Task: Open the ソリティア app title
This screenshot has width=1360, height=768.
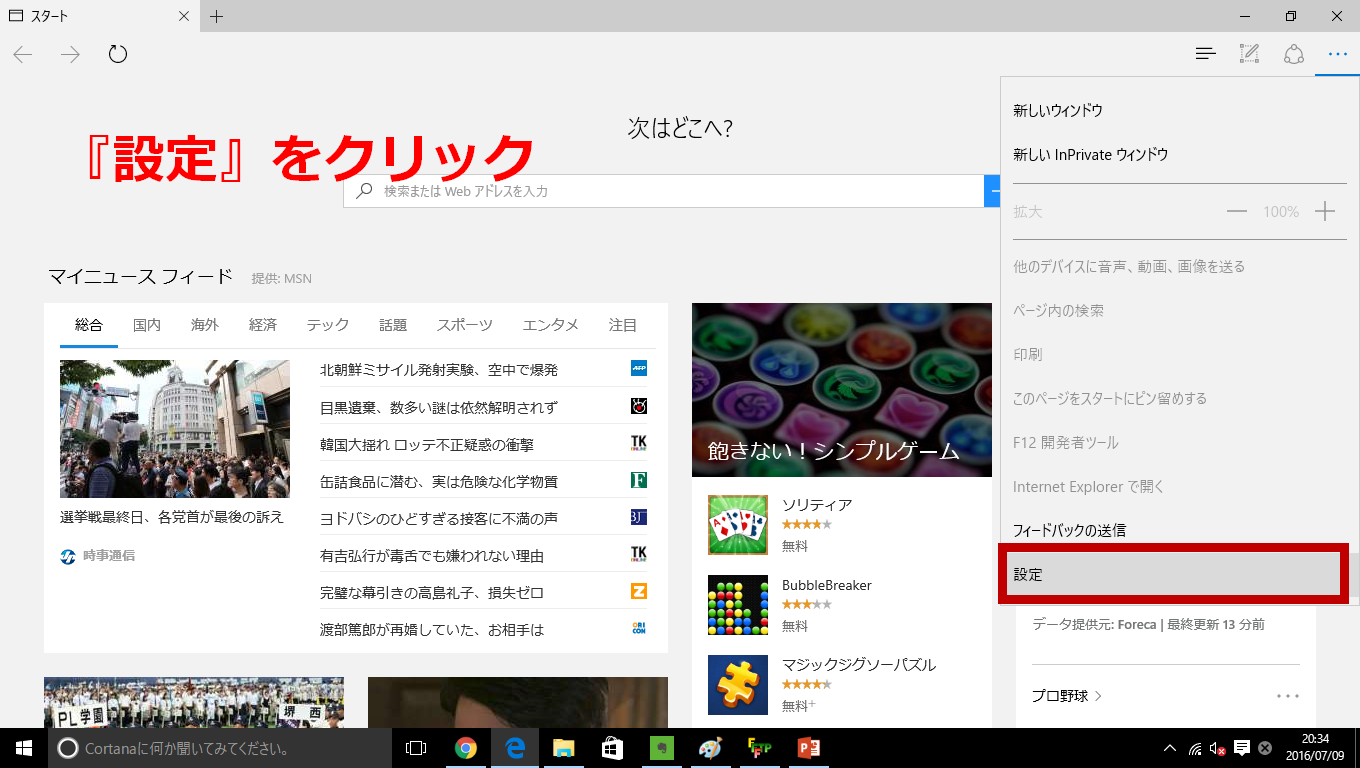Action: coord(817,505)
